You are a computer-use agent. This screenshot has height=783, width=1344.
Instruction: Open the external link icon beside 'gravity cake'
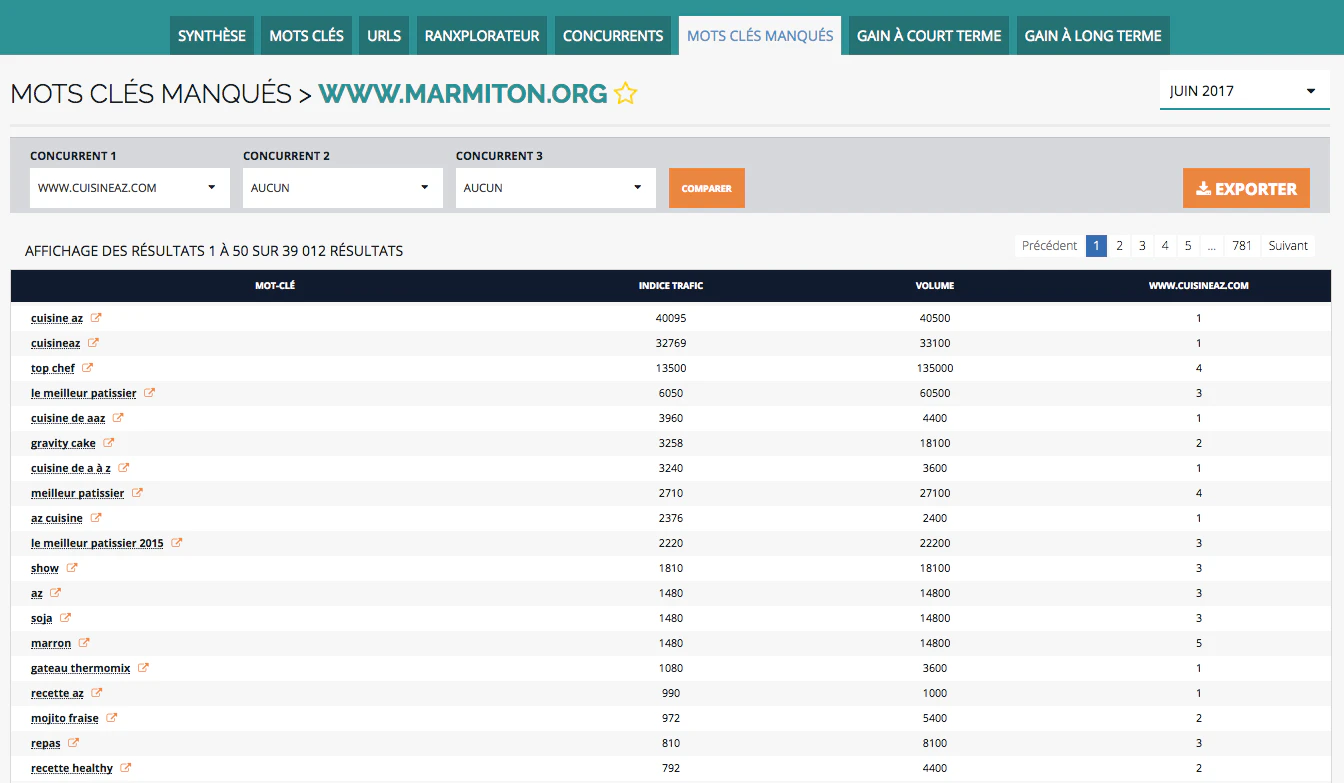pos(109,443)
